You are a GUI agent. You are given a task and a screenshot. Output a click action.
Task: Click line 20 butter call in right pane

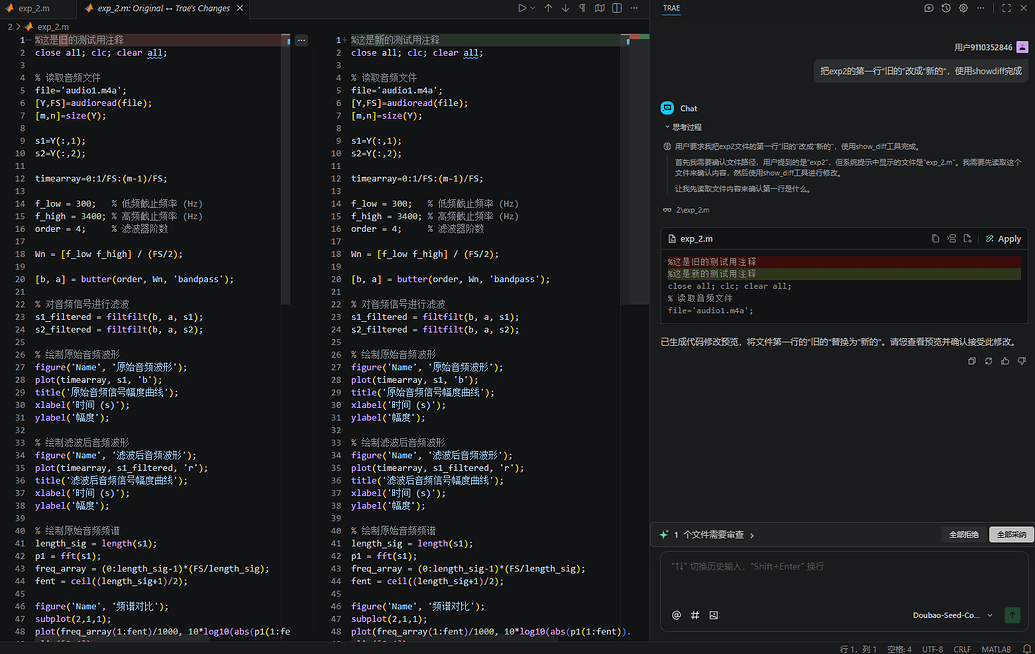coord(450,279)
